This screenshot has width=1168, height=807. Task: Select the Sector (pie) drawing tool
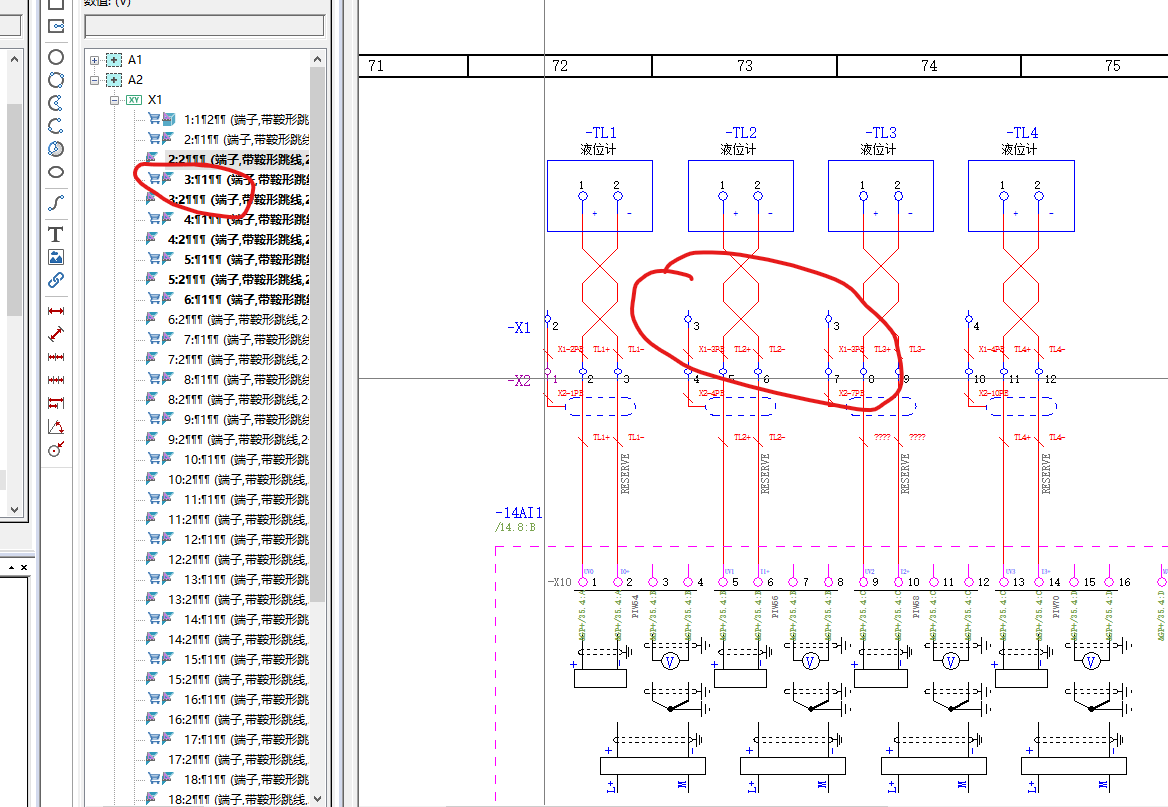click(x=56, y=149)
